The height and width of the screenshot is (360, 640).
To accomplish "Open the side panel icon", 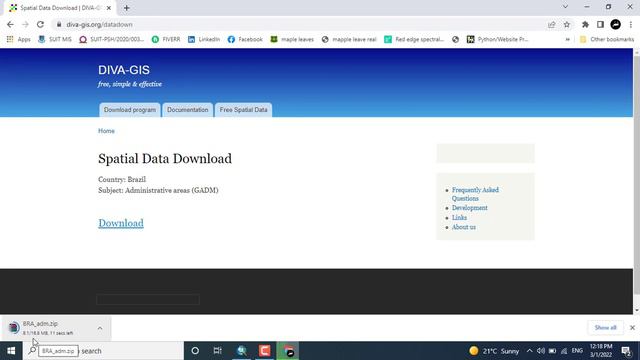I will (600, 24).
